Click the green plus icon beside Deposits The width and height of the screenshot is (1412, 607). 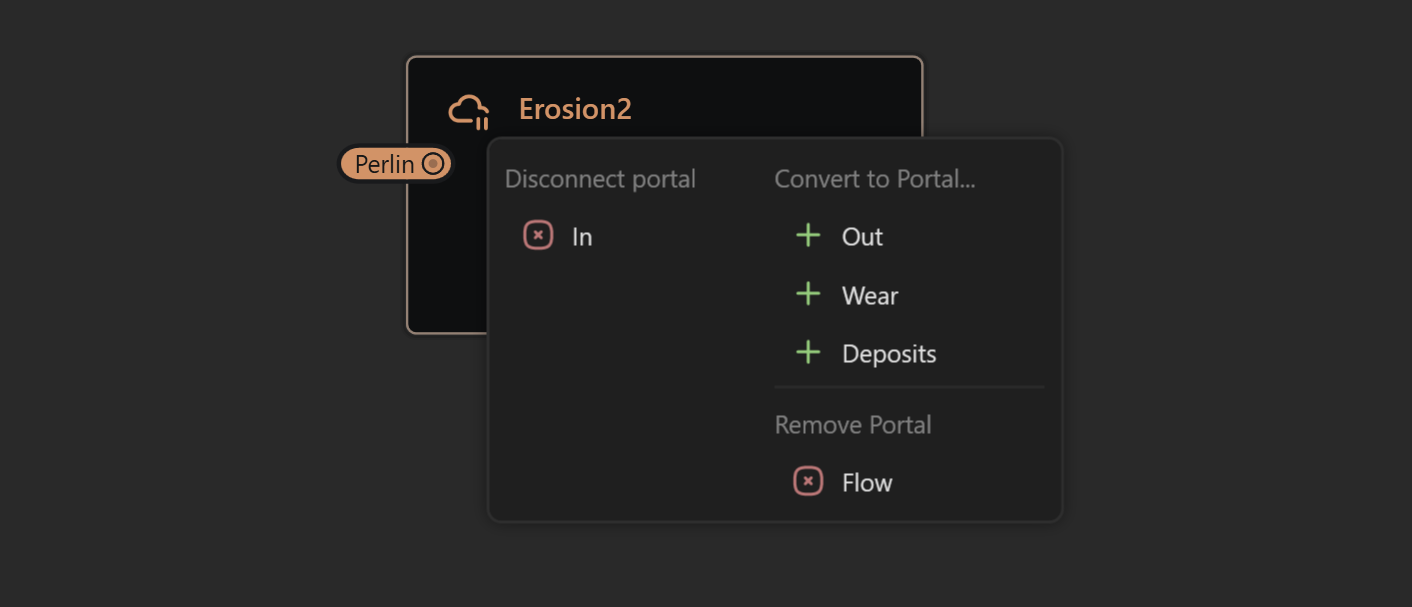807,352
